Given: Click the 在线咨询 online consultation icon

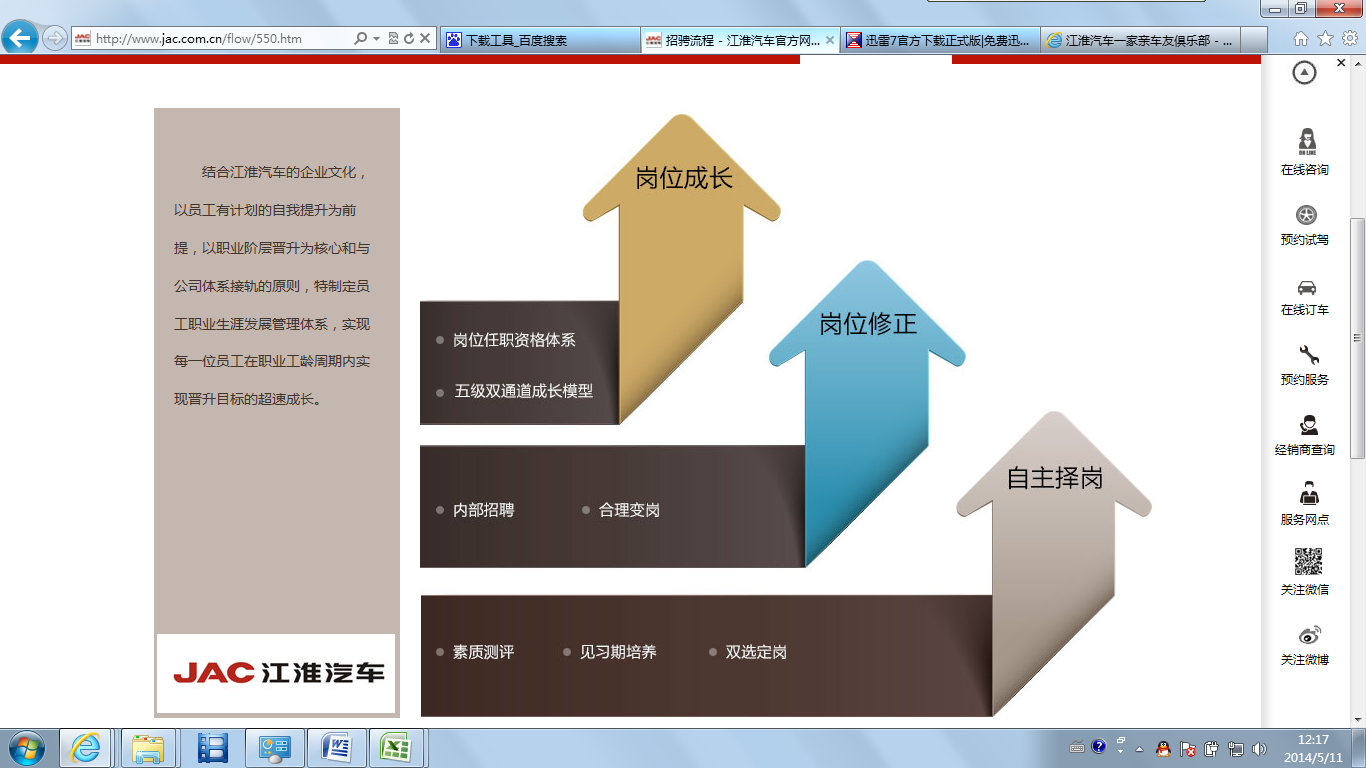Looking at the screenshot, I should (1305, 141).
